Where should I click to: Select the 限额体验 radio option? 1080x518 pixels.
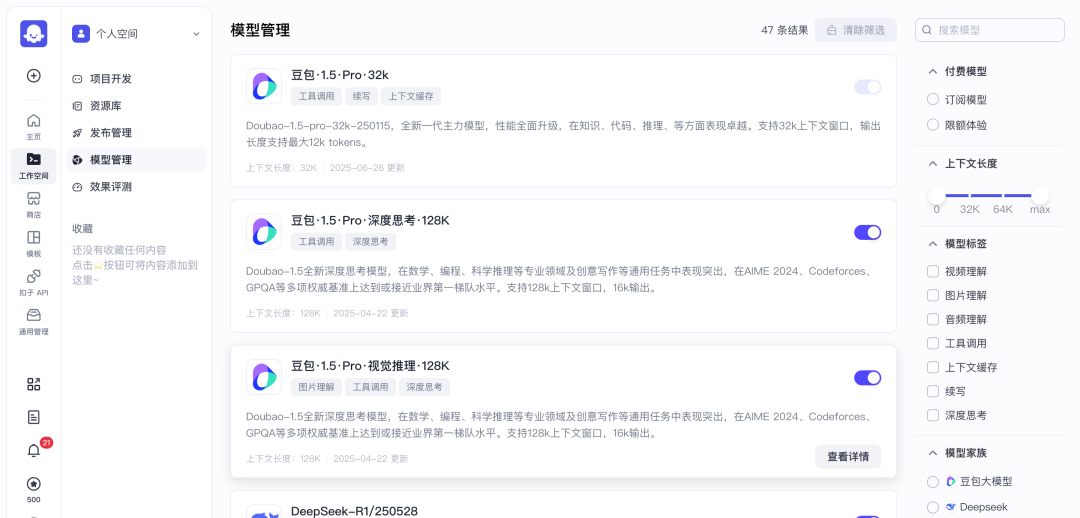coord(933,125)
